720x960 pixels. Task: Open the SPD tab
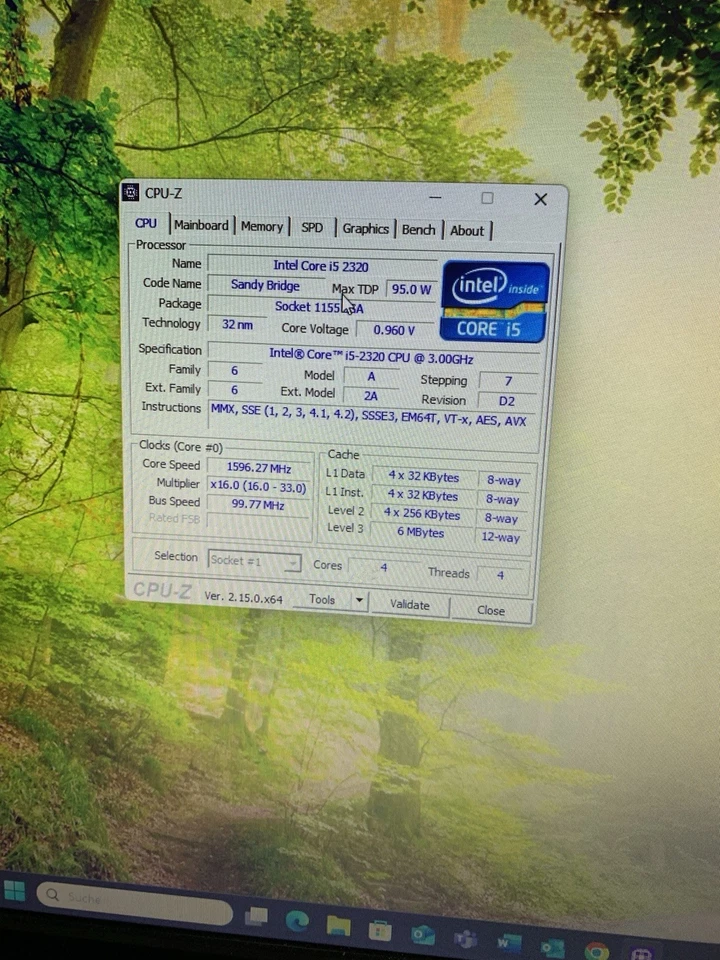(312, 228)
